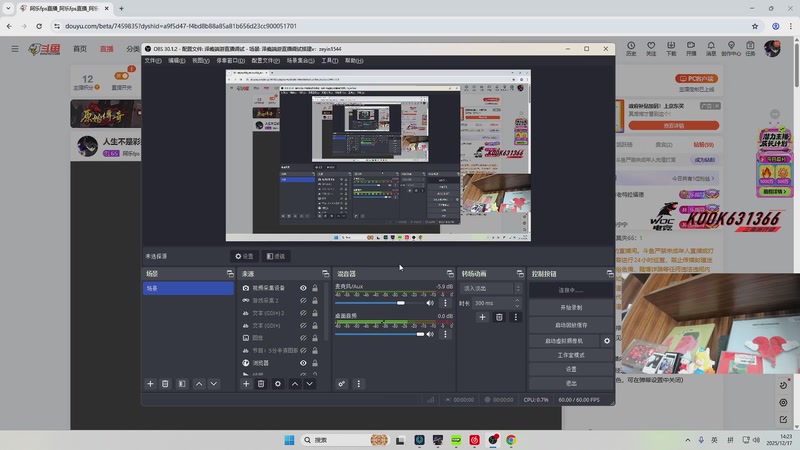This screenshot has height=450, width=800.
Task: Add a new scene with plus icon
Action: [151, 384]
